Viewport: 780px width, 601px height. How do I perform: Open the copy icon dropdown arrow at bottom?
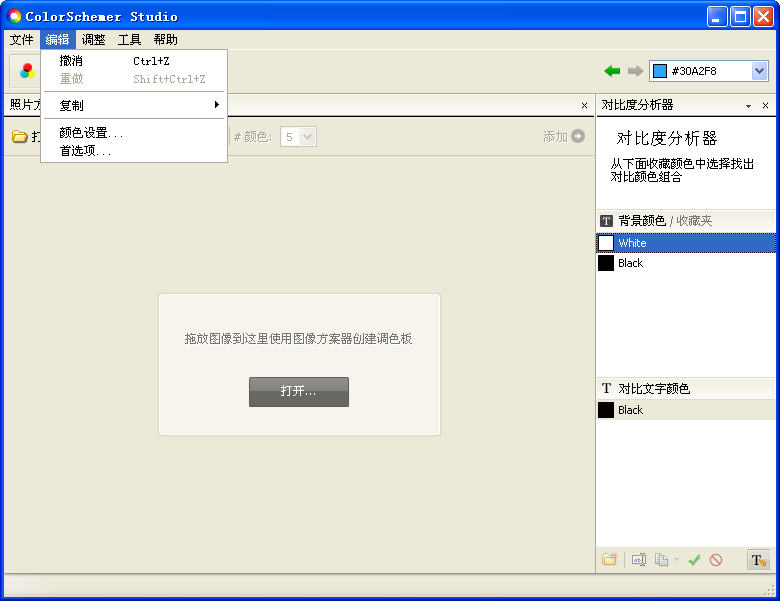[x=676, y=560]
